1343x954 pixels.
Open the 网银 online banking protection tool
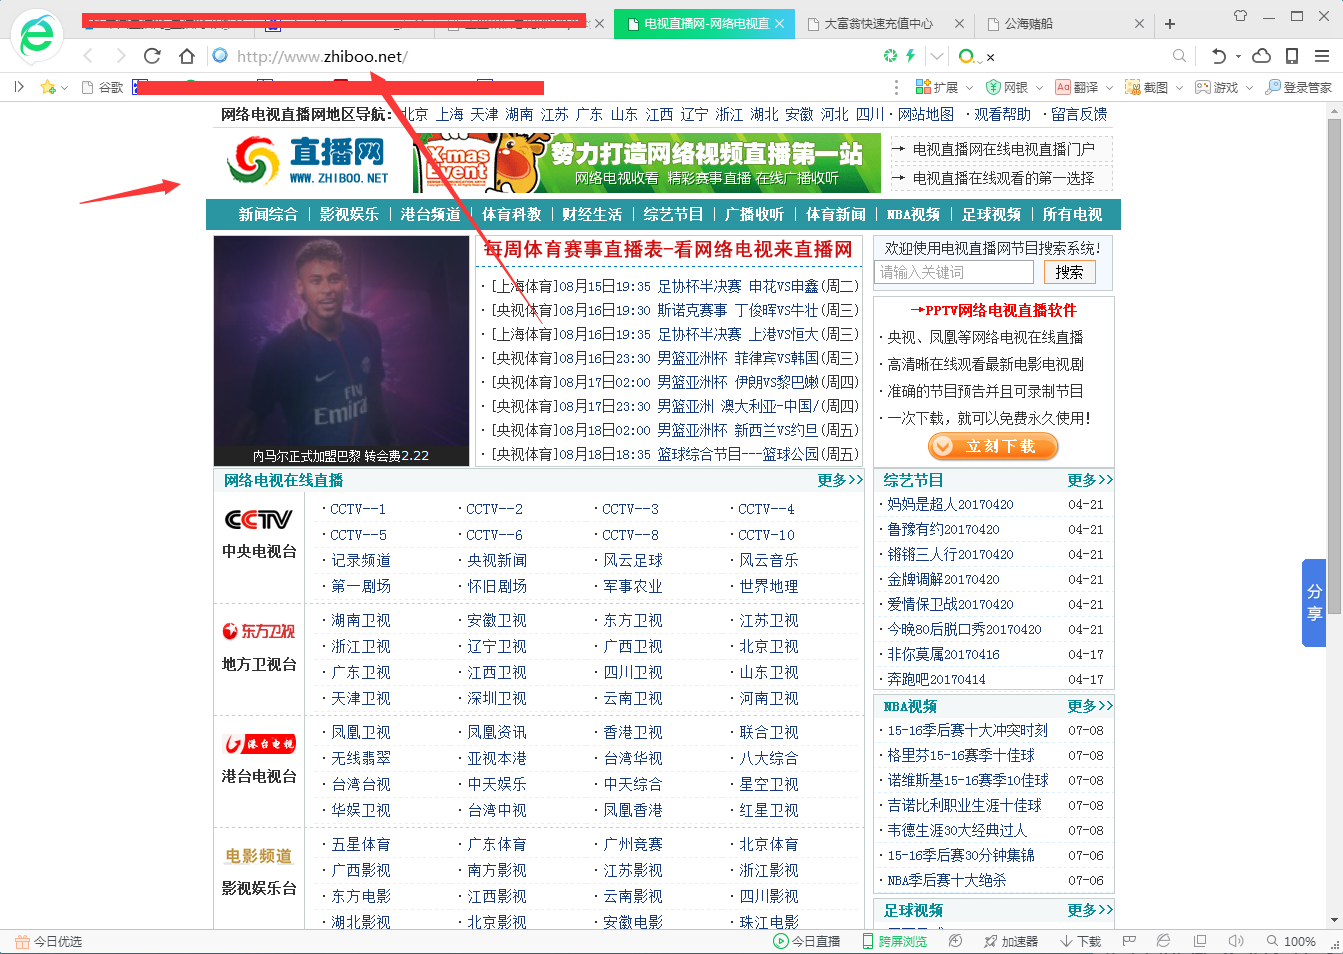(x=1009, y=87)
